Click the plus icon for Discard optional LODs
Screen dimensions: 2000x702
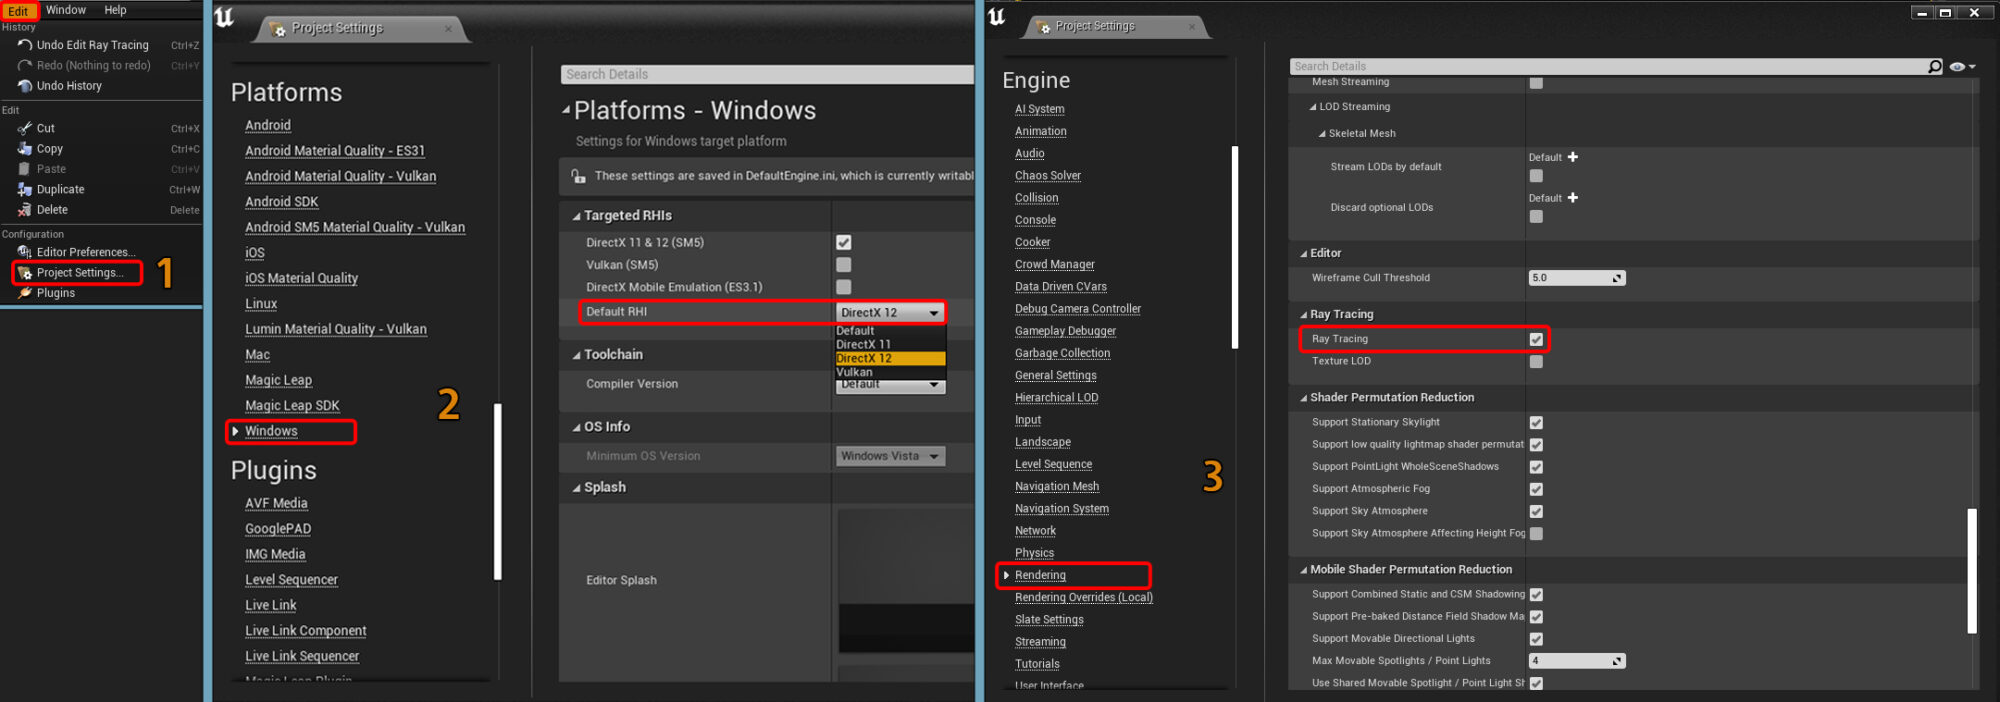coord(1573,198)
